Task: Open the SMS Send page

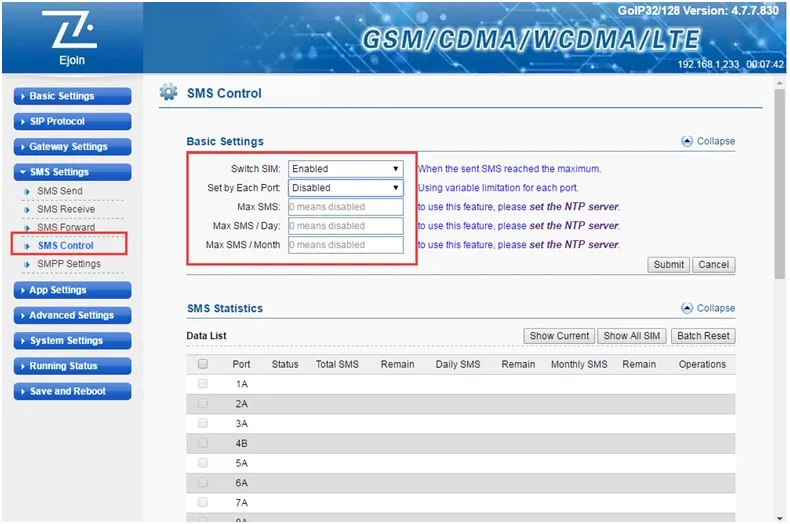Action: coord(60,191)
